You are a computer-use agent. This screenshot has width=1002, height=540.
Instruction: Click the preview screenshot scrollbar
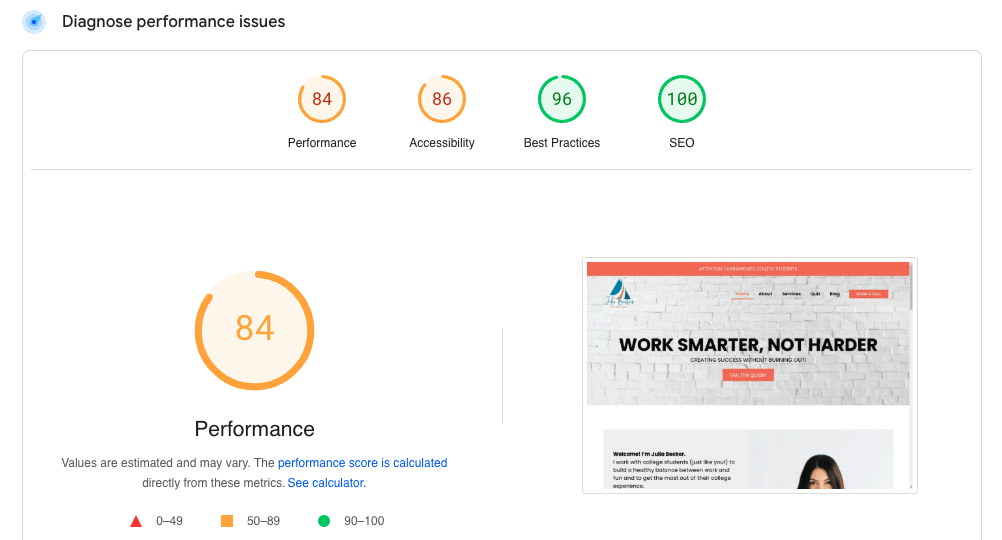click(x=911, y=375)
